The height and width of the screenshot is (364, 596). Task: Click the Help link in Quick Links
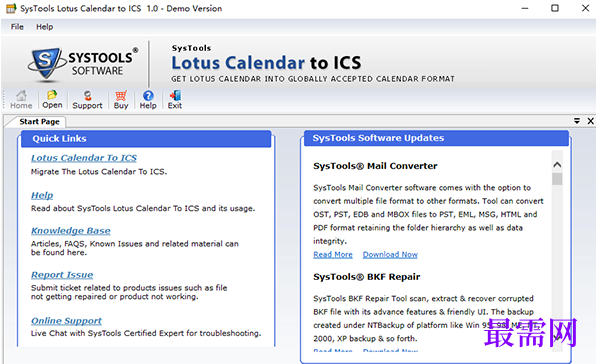tap(42, 195)
